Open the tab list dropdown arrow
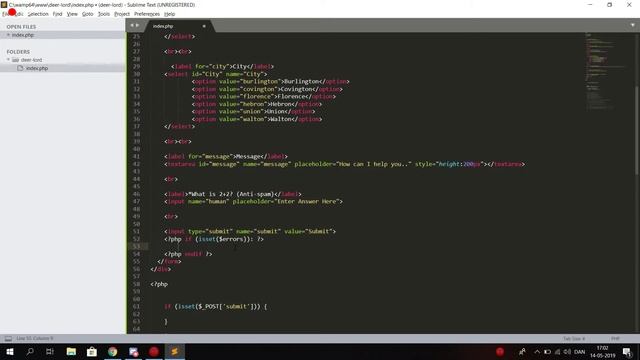 point(633,25)
